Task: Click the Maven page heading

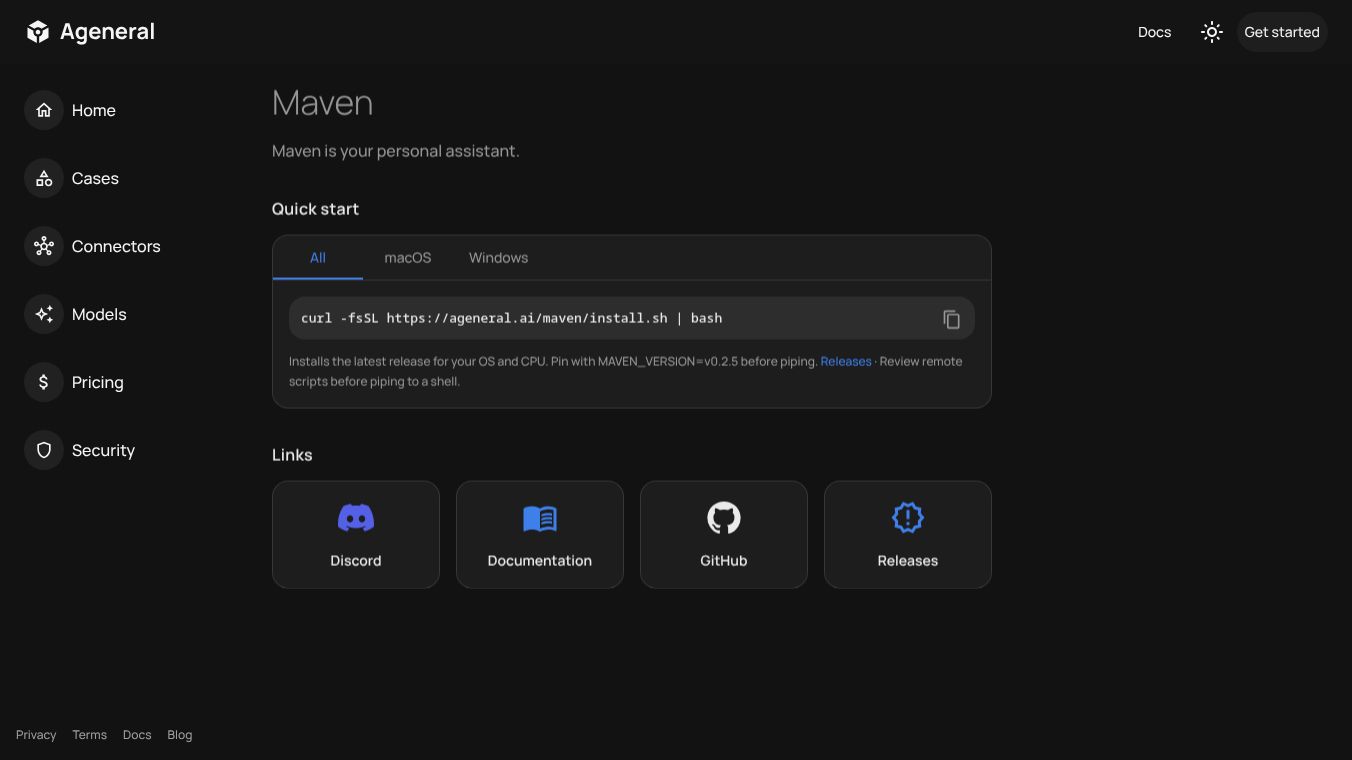Action: [x=322, y=103]
